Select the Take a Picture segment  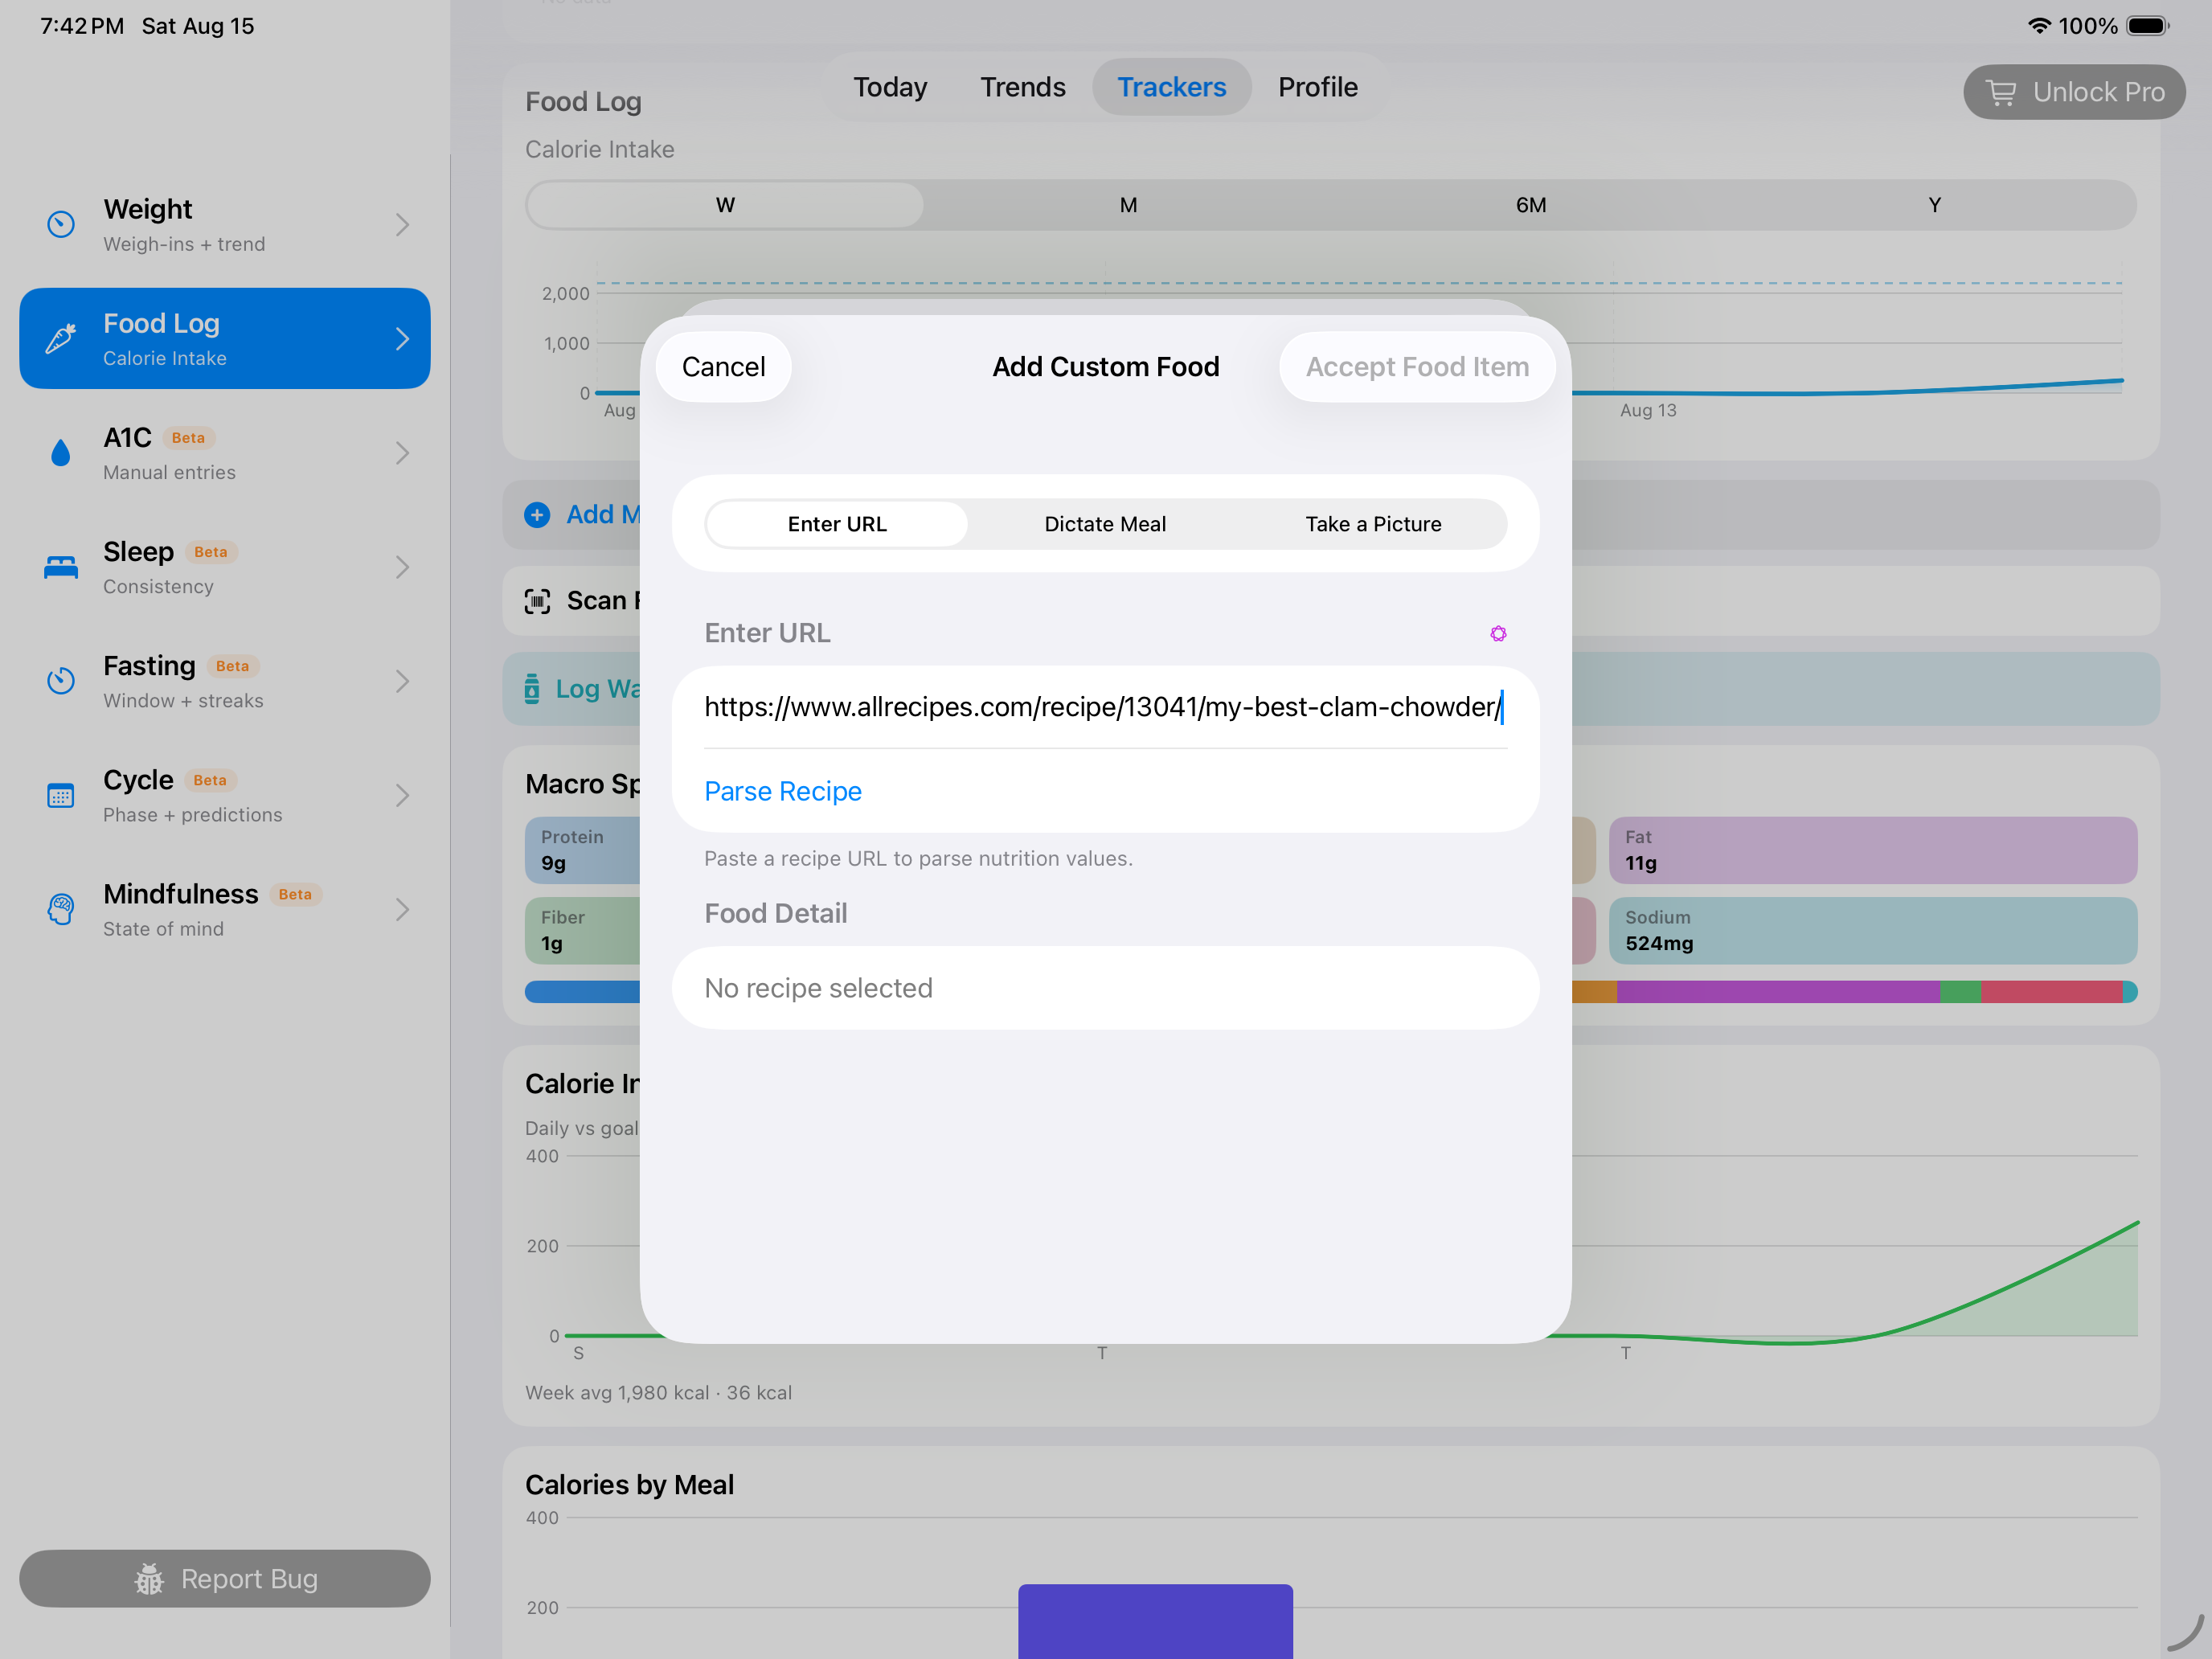click(1373, 525)
